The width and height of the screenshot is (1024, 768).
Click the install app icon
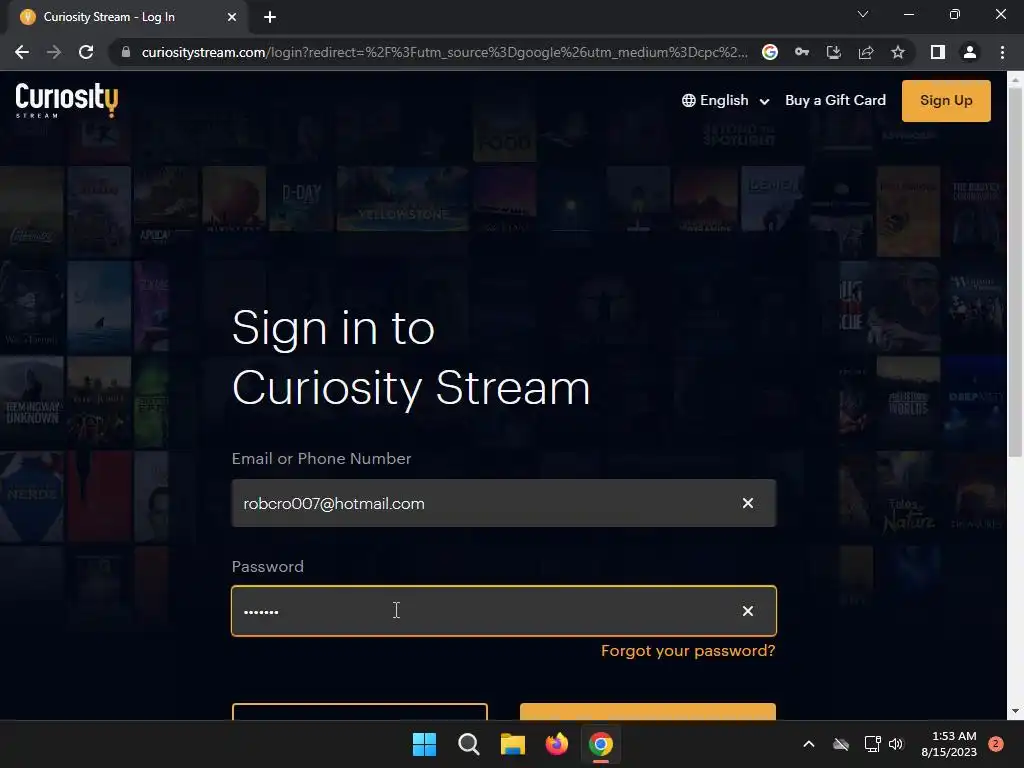[x=834, y=52]
